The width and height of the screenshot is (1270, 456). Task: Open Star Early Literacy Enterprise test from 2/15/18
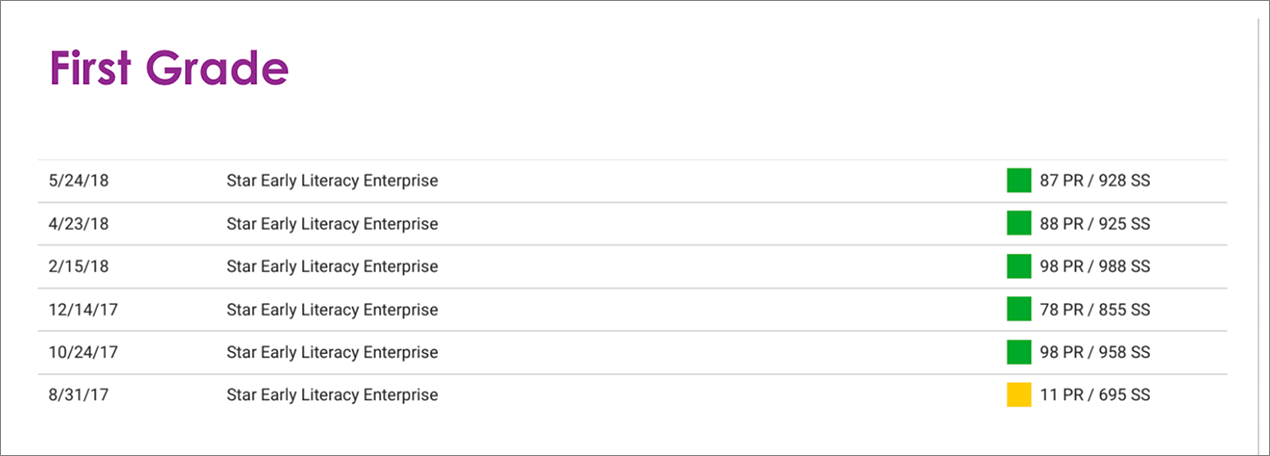coord(332,267)
